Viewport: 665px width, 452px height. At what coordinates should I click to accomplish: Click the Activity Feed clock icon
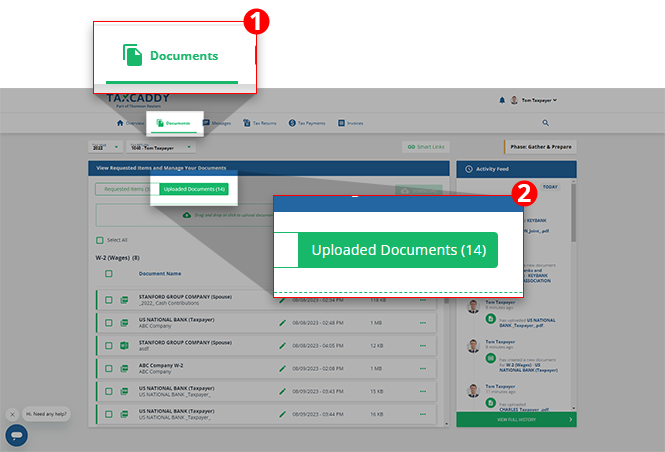[469, 169]
